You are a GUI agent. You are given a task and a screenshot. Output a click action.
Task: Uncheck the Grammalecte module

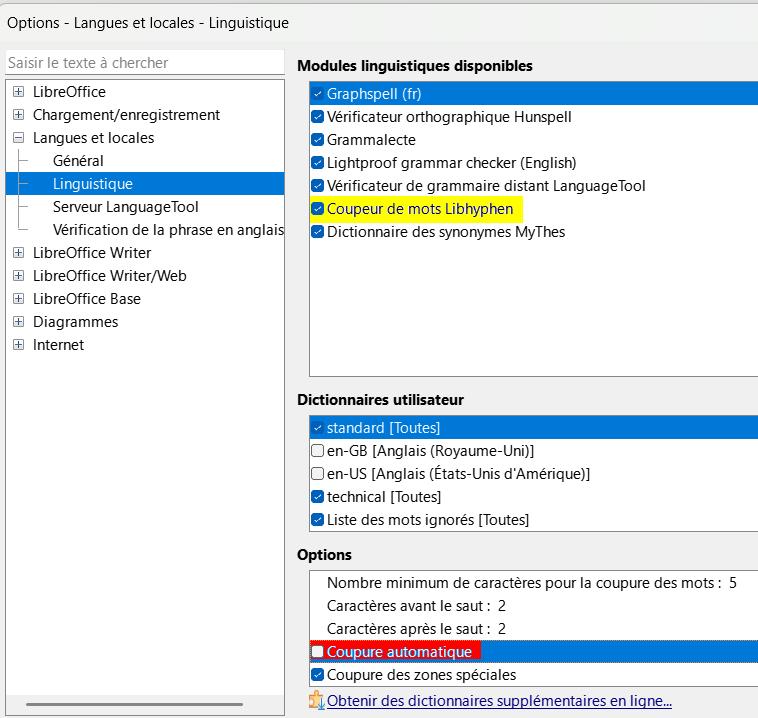pos(318,140)
